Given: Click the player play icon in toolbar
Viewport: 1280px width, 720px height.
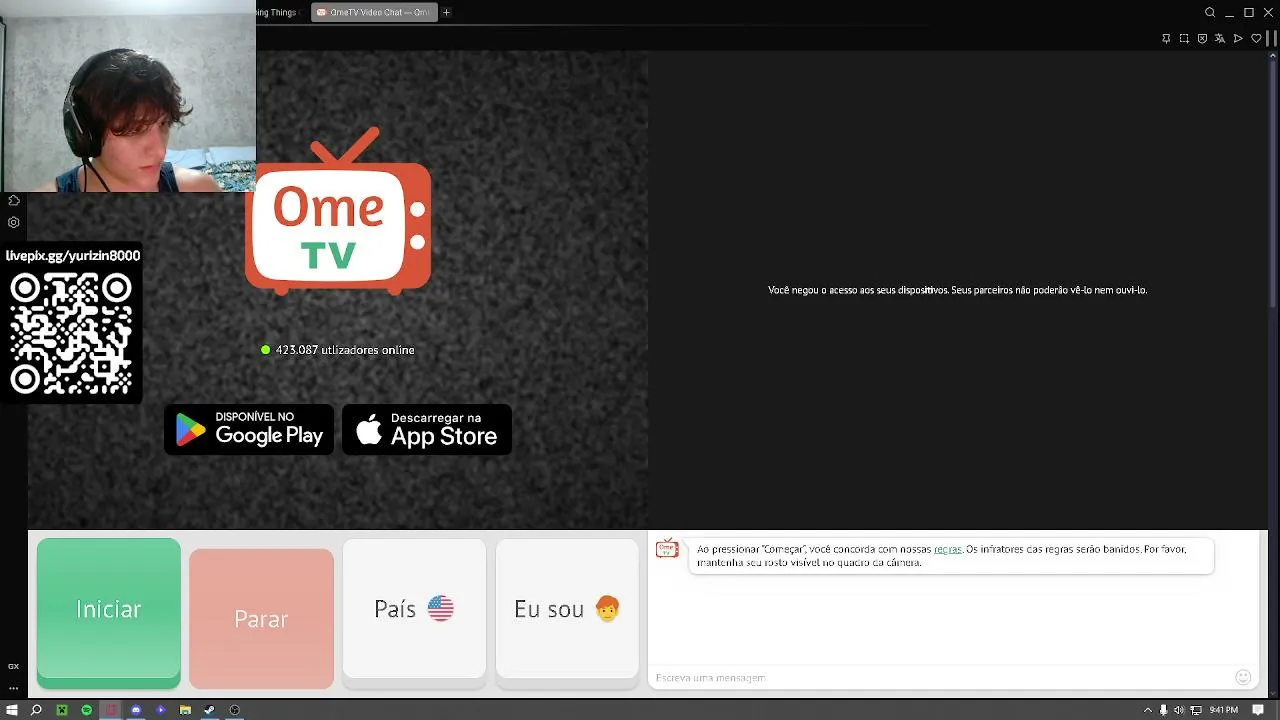Looking at the screenshot, I should [x=1238, y=38].
